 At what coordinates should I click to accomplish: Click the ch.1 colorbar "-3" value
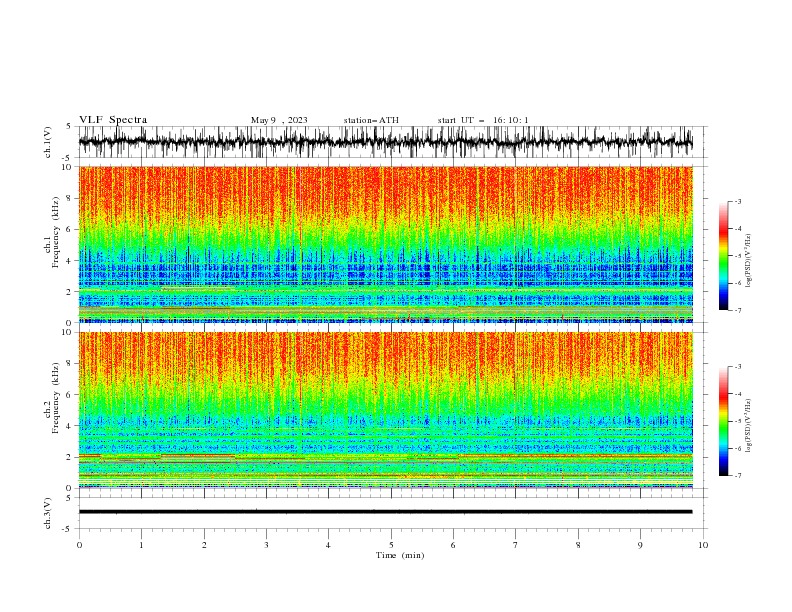(738, 201)
